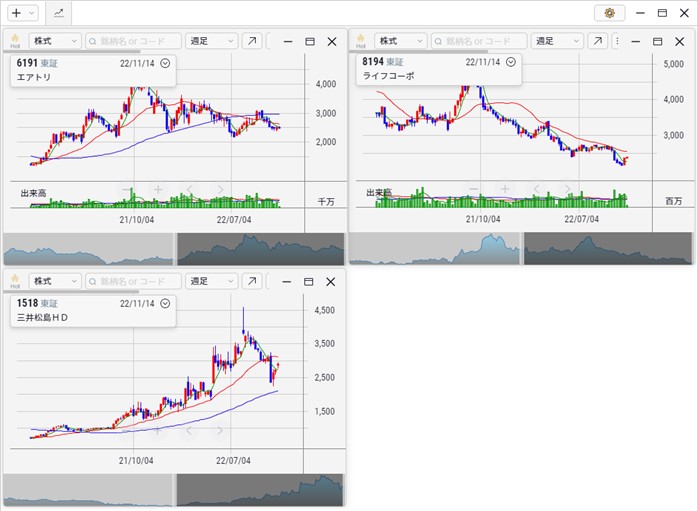Click the Hot flame icon in the 1518 chart panel
Viewport: 698px width, 511px height.
coord(15,281)
